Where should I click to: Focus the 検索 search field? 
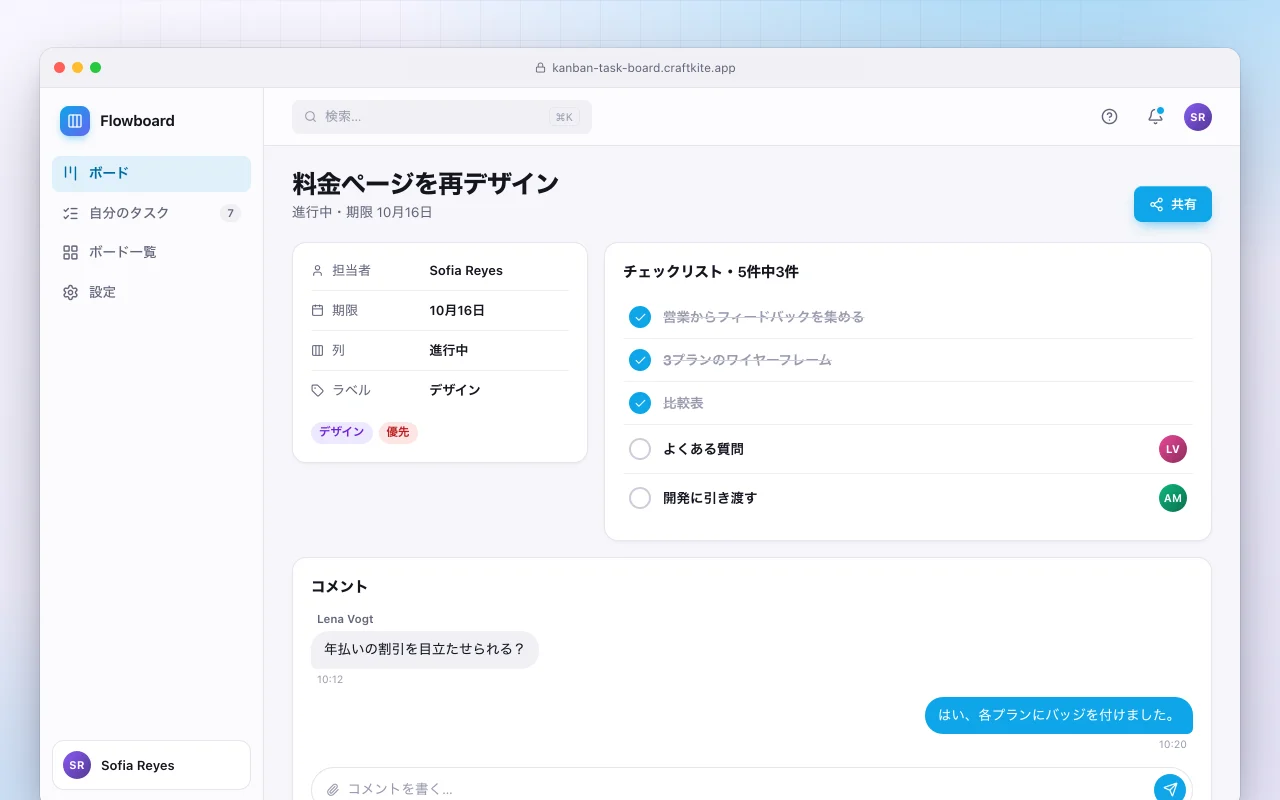(x=442, y=117)
